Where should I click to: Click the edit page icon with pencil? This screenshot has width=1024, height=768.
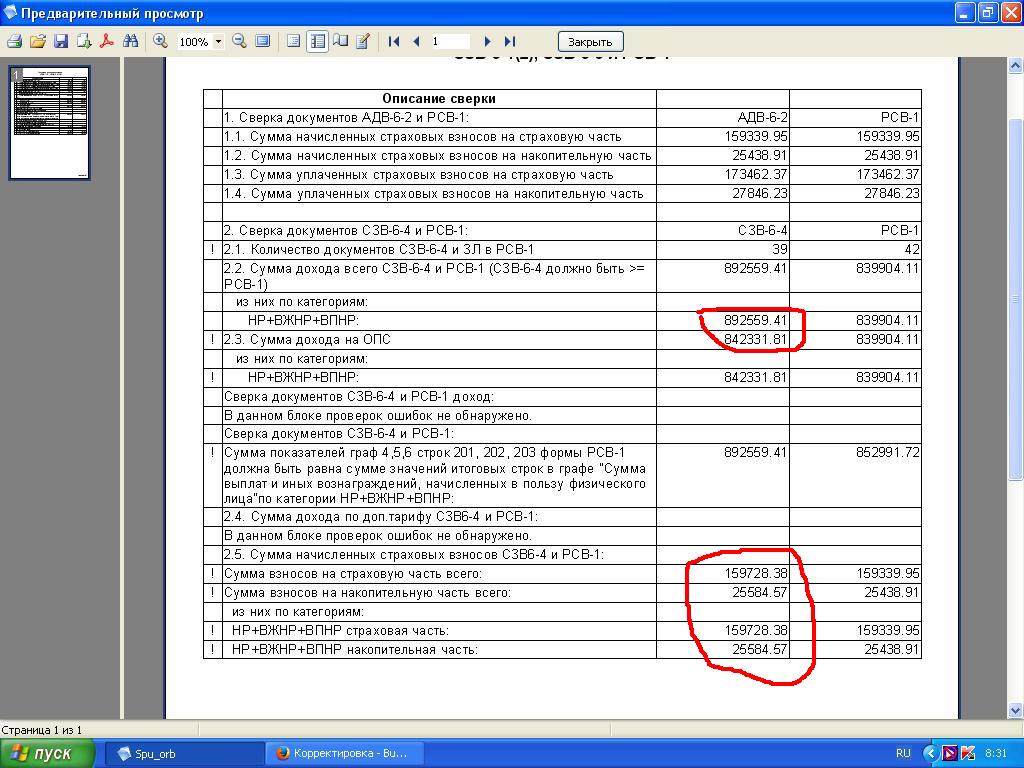pyautogui.click(x=363, y=41)
